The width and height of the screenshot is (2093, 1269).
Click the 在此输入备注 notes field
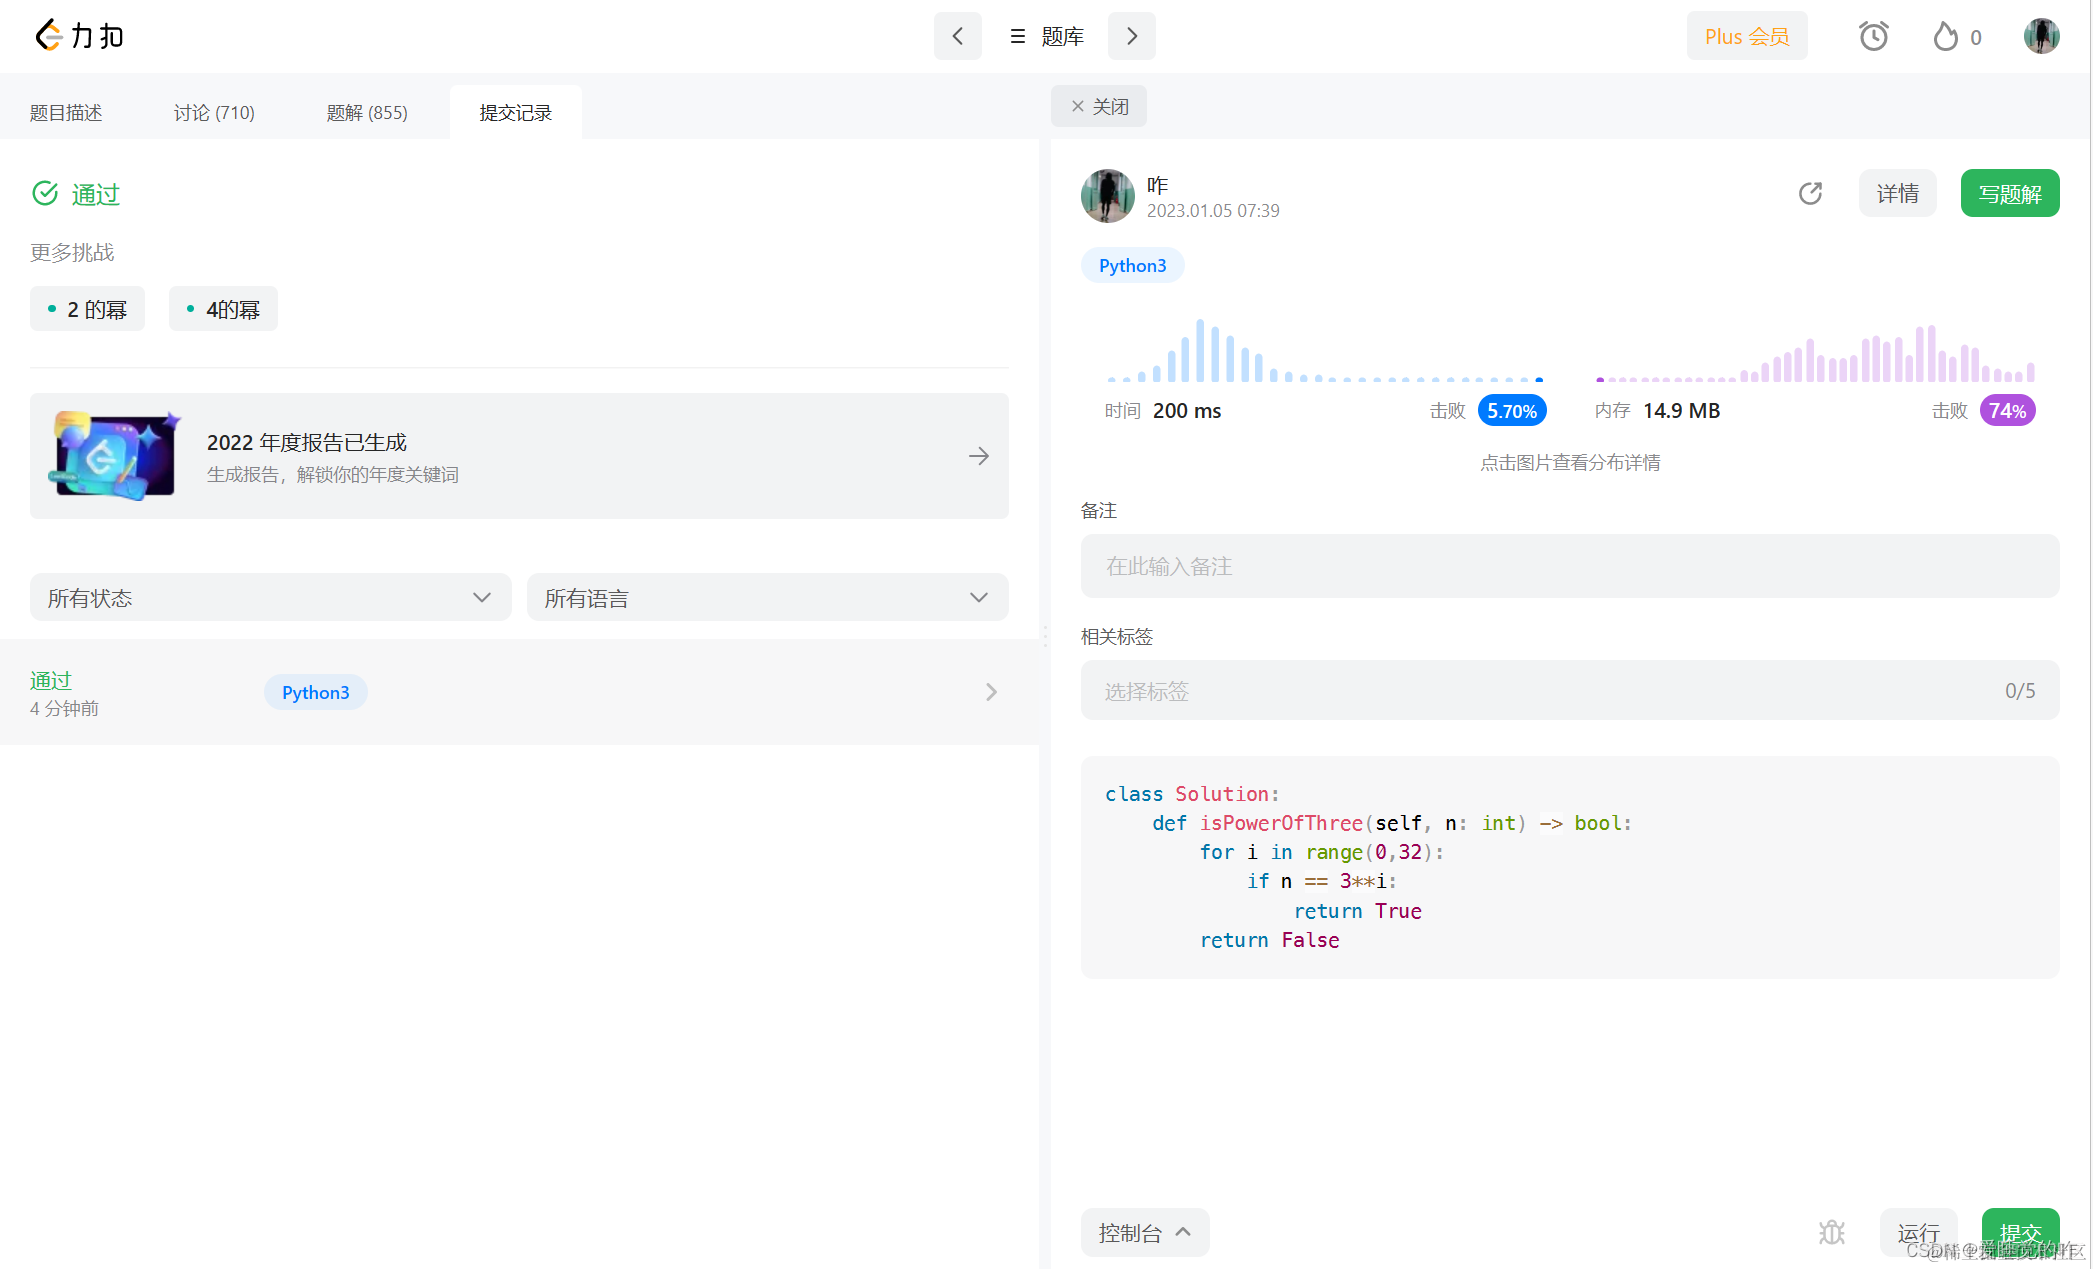(1569, 566)
